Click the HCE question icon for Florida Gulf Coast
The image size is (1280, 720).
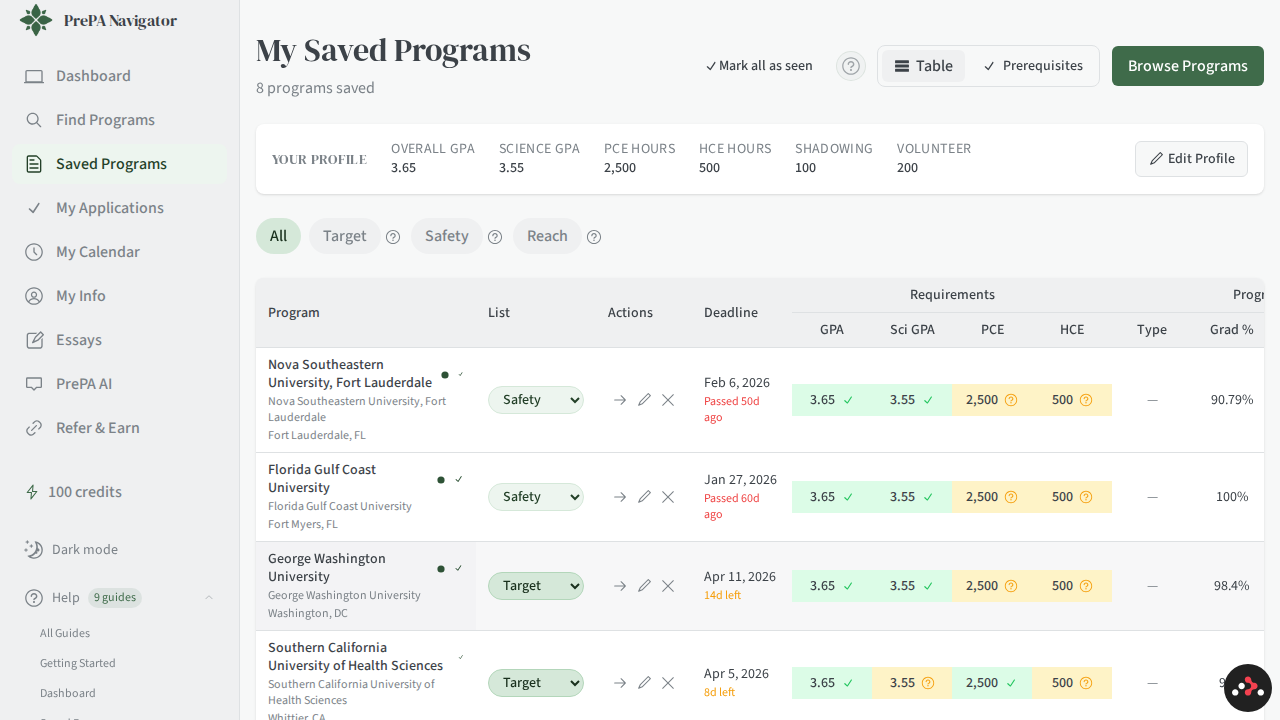pyautogui.click(x=1086, y=497)
